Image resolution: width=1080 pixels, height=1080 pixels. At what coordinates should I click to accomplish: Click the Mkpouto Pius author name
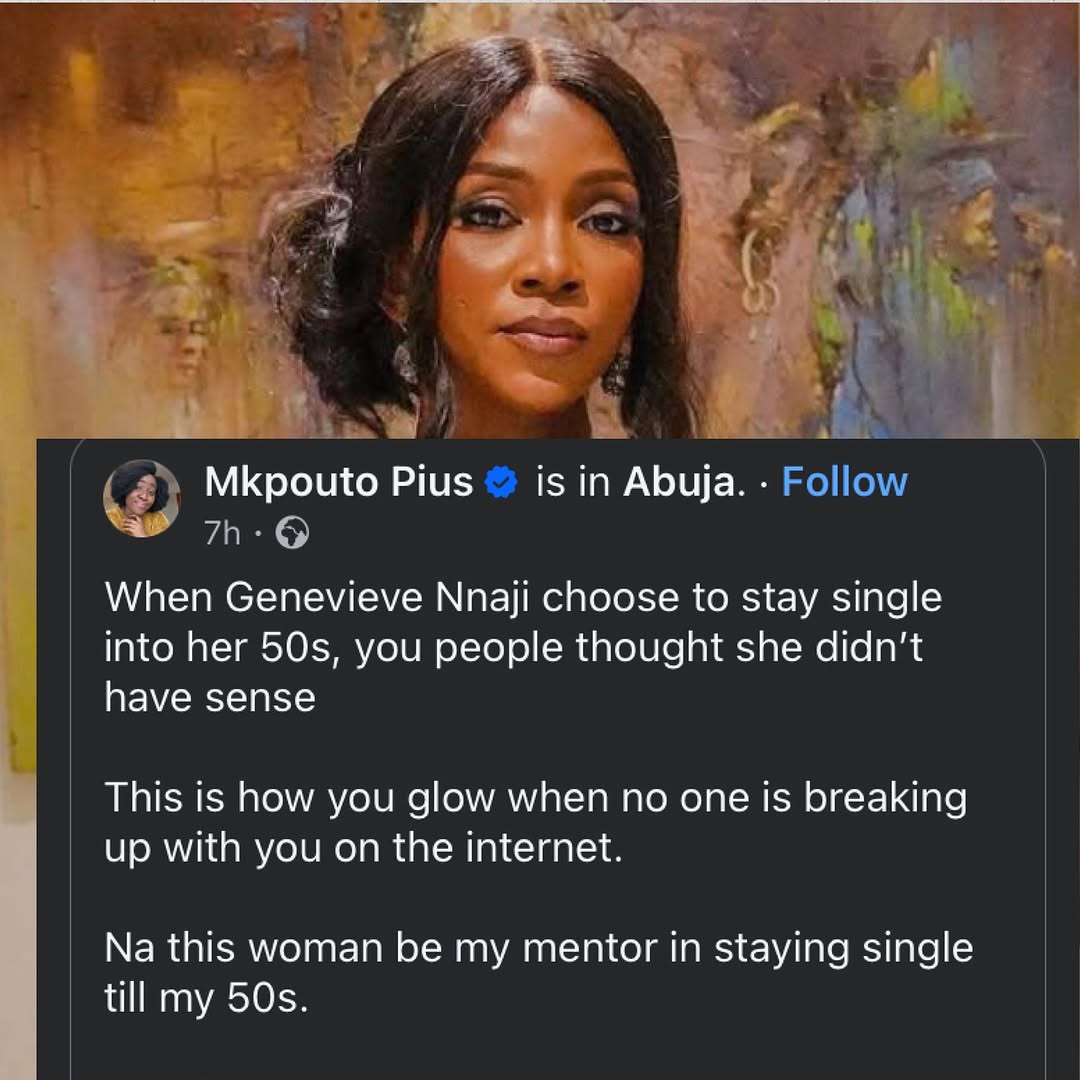point(338,483)
